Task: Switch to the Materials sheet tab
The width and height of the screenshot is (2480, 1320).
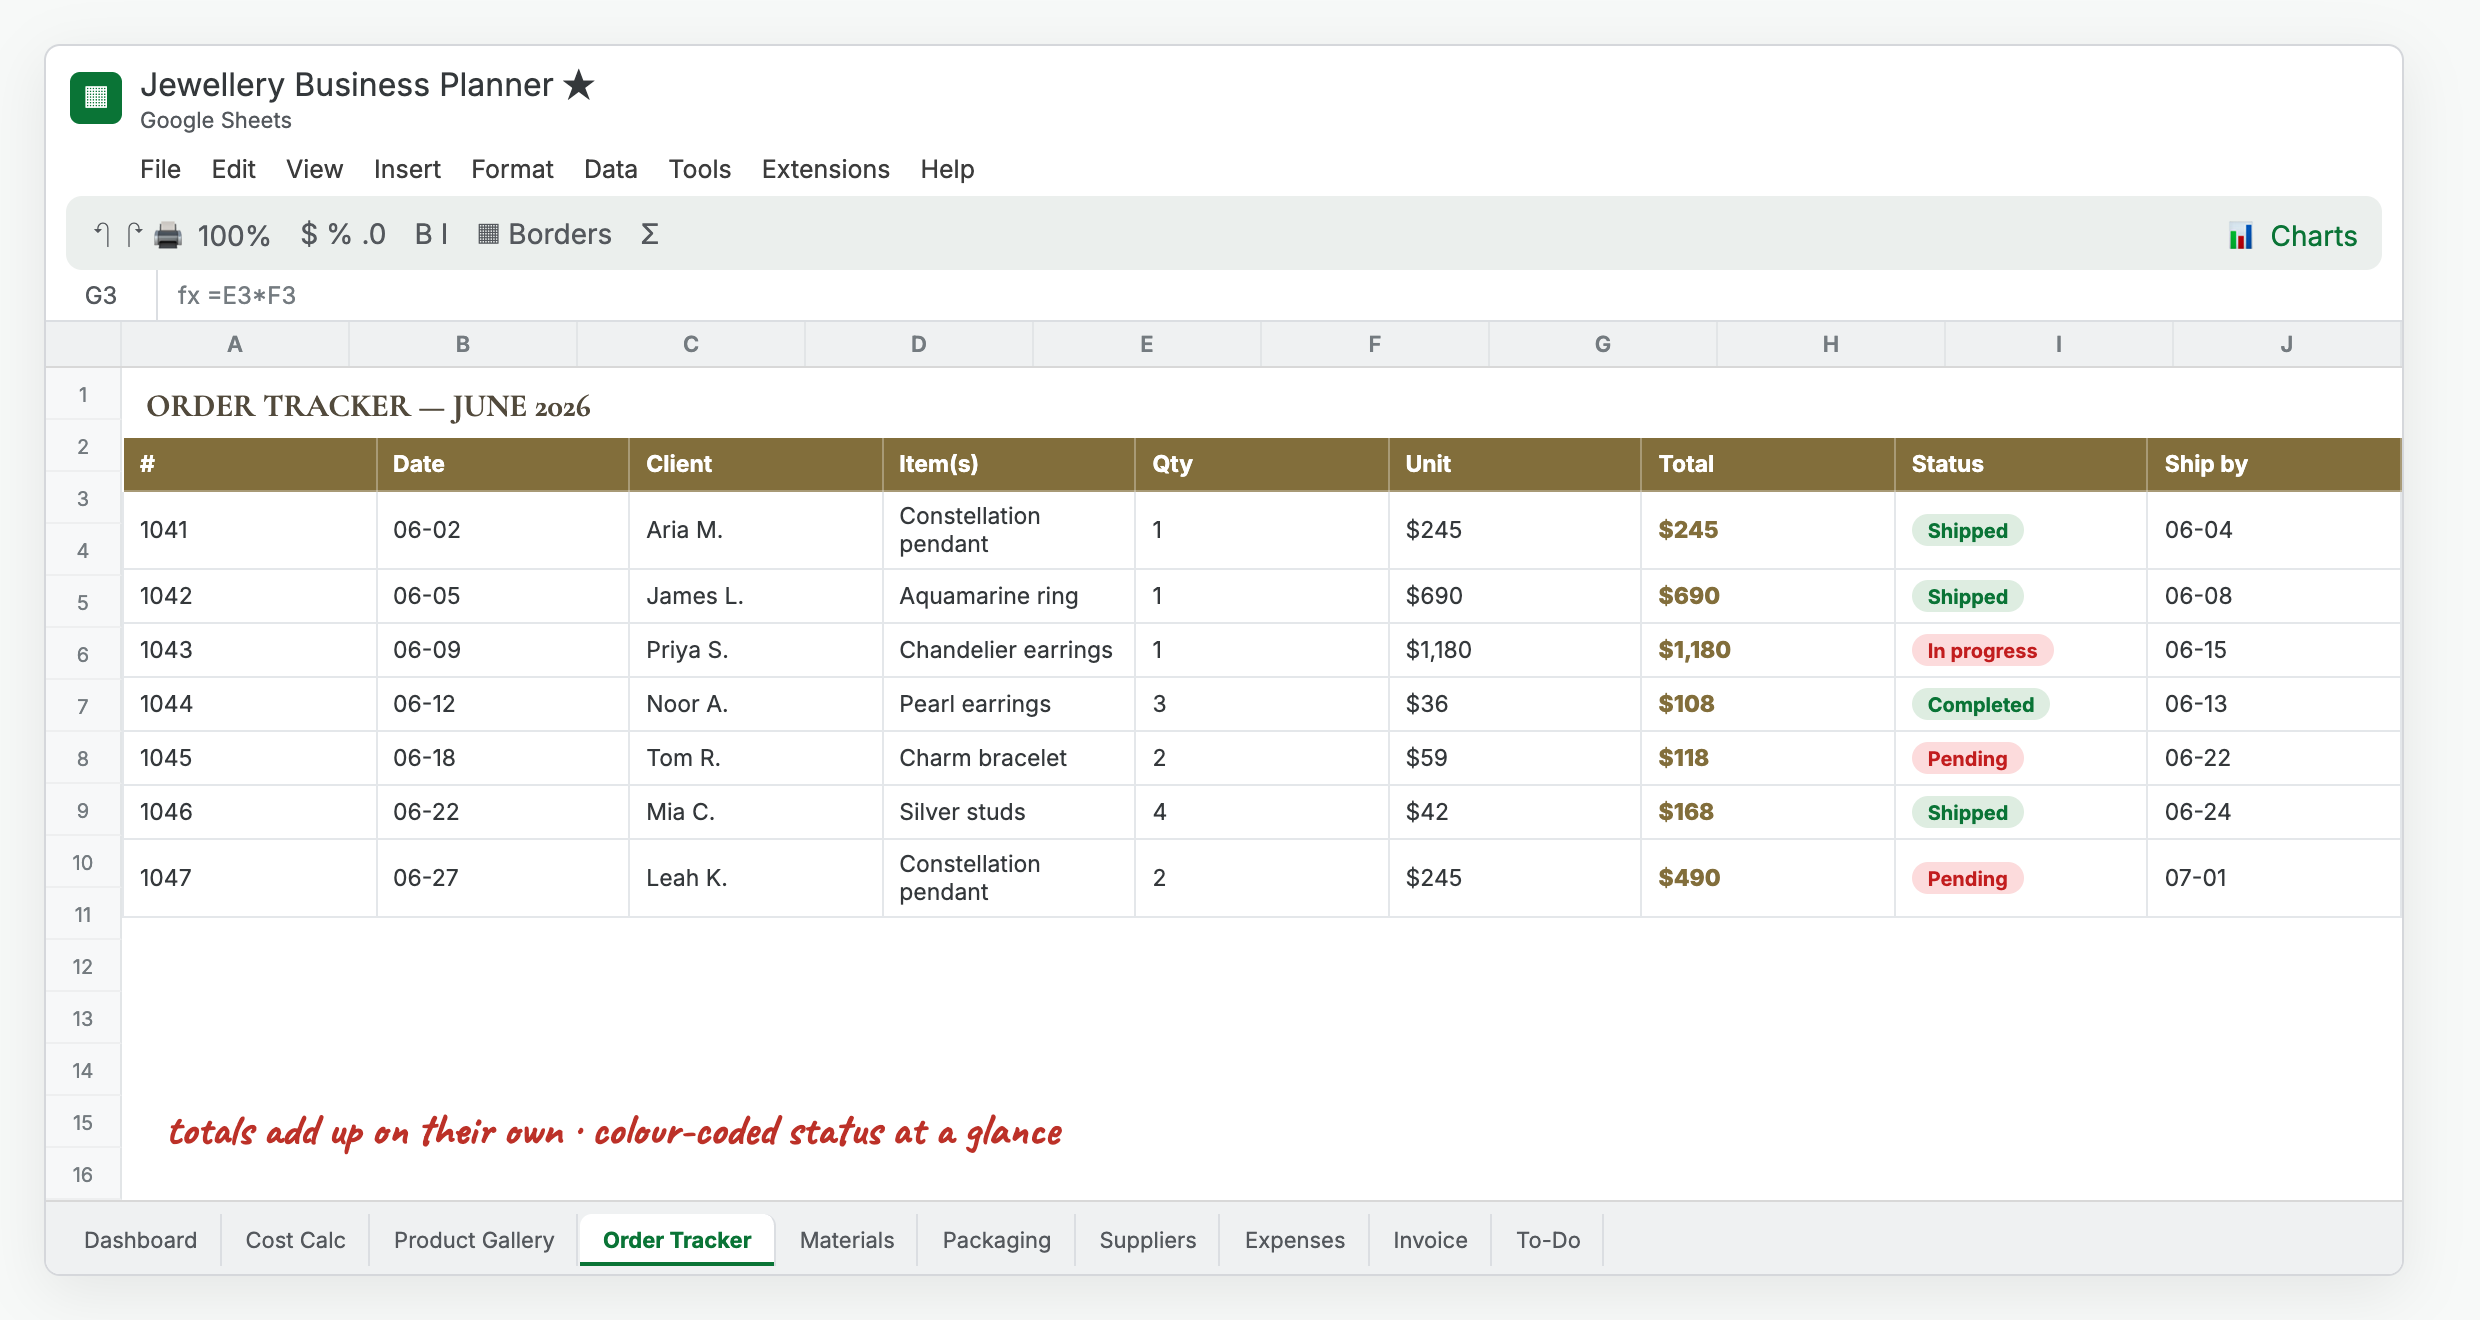Action: coord(846,1240)
